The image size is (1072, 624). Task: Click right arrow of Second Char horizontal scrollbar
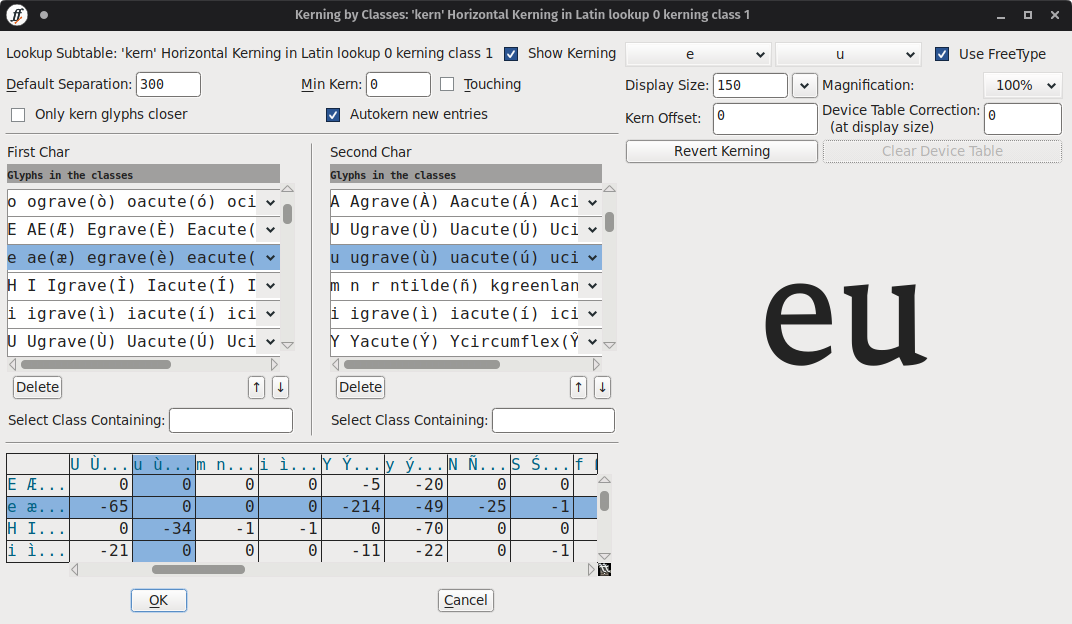tap(596, 364)
